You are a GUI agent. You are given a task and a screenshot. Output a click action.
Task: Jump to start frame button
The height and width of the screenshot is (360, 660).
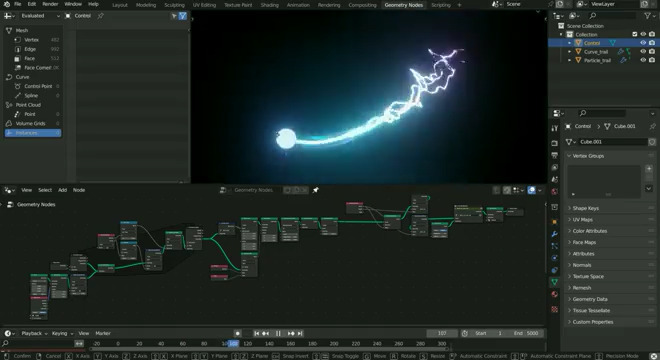(x=256, y=333)
